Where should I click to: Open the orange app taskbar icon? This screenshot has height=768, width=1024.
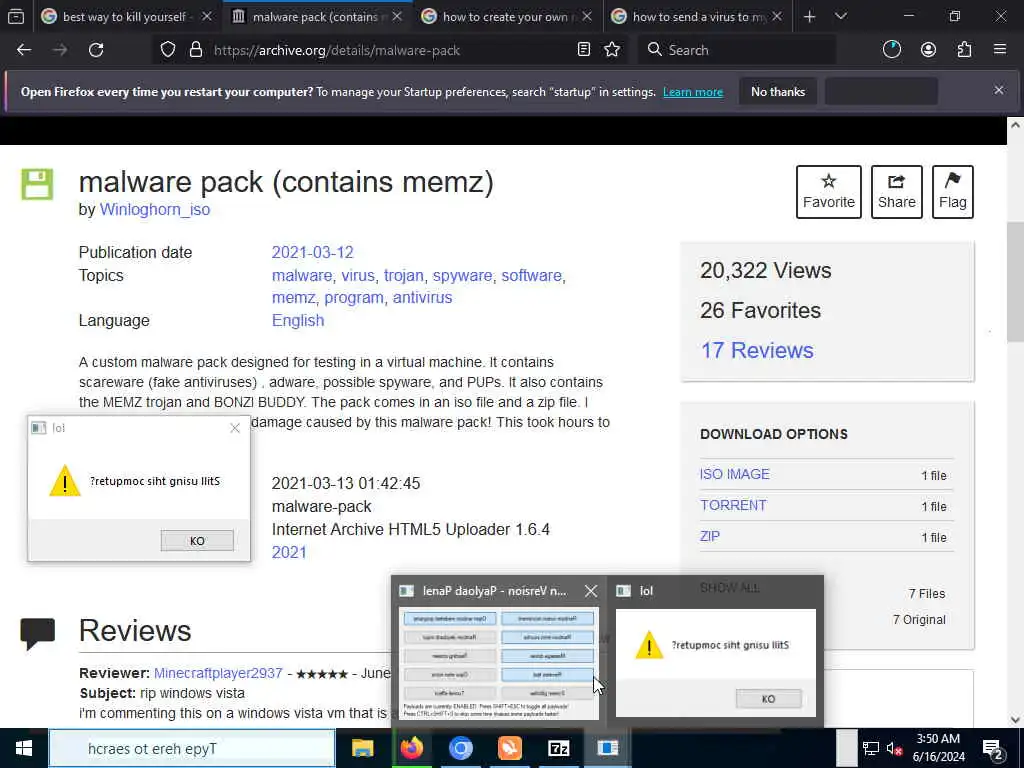point(509,748)
